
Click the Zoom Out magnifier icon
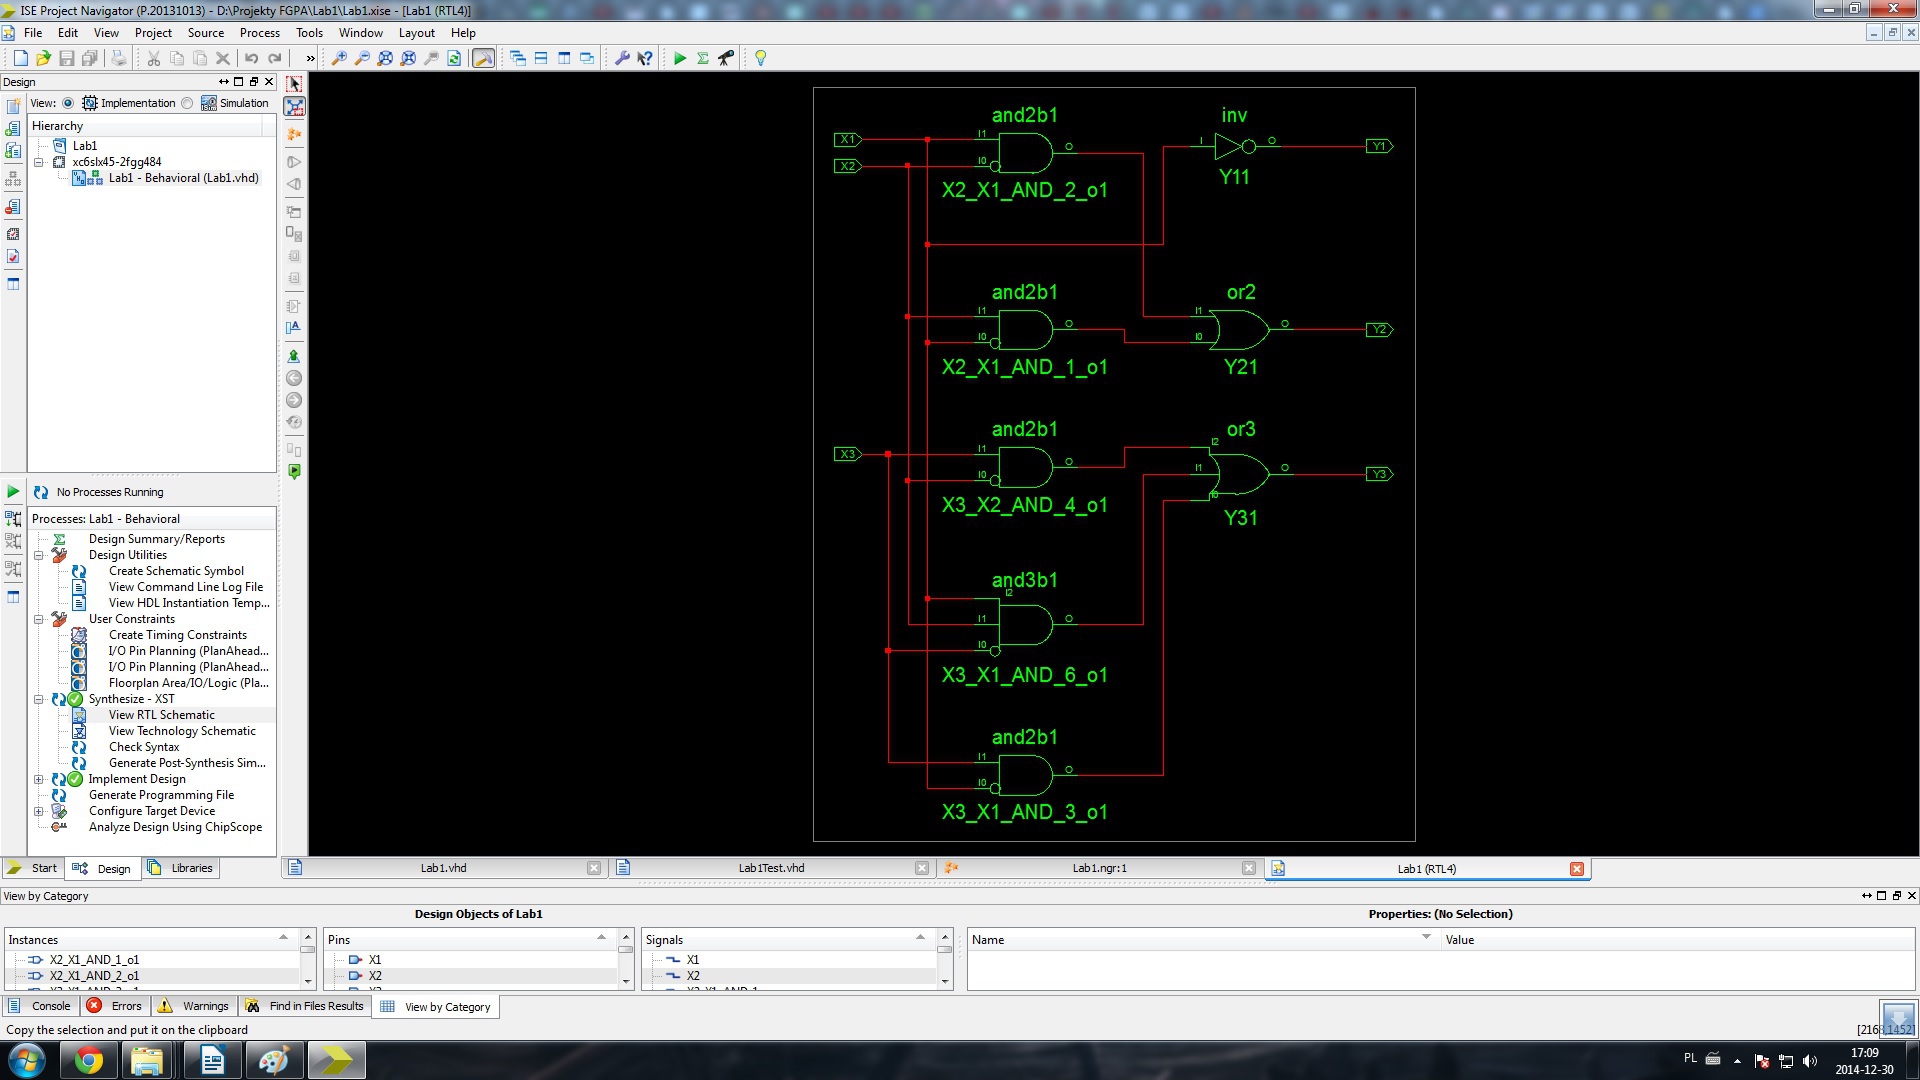(x=362, y=58)
